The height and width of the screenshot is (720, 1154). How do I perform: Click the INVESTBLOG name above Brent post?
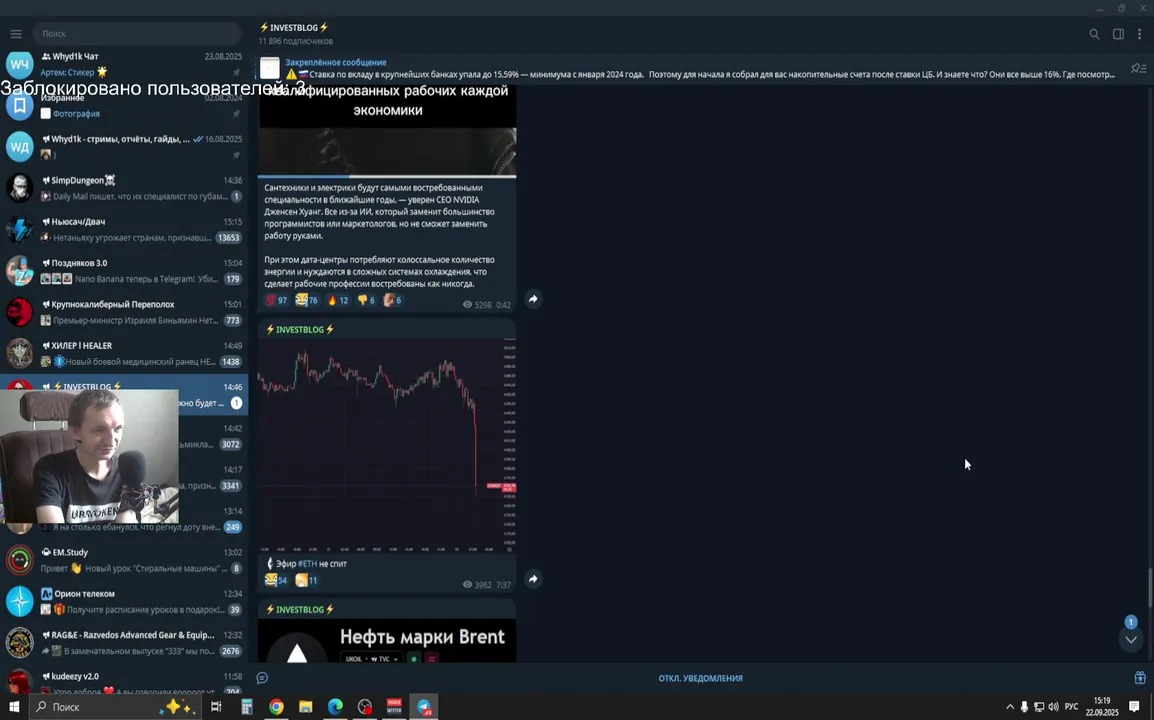(x=300, y=609)
